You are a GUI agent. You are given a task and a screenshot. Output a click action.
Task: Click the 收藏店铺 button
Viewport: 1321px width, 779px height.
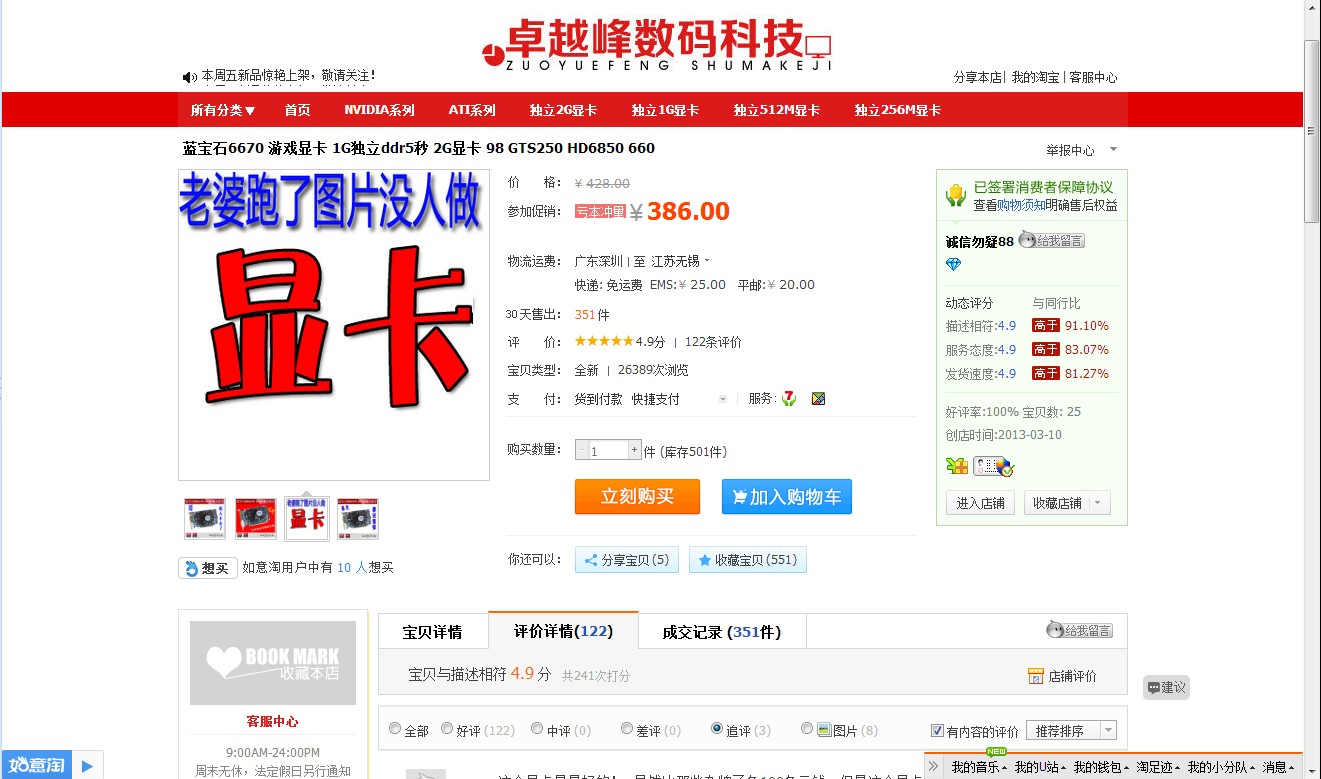pos(1056,503)
